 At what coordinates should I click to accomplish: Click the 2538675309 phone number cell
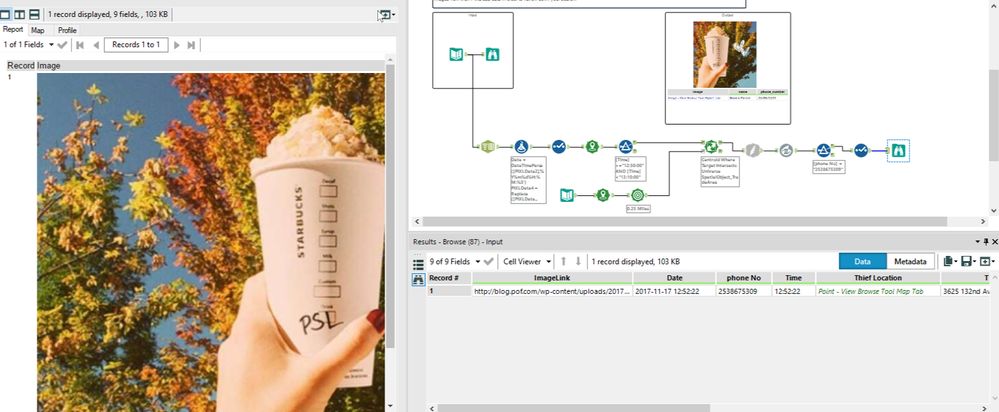[744, 291]
